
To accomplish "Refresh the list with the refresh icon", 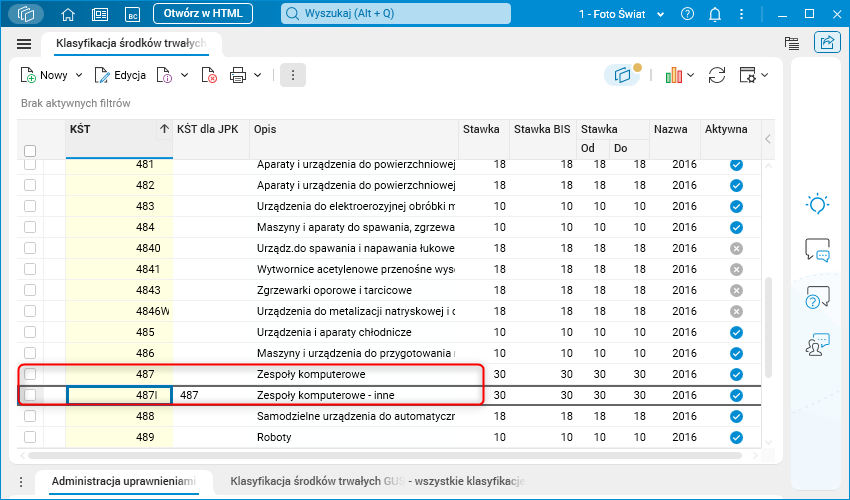I will coord(717,75).
